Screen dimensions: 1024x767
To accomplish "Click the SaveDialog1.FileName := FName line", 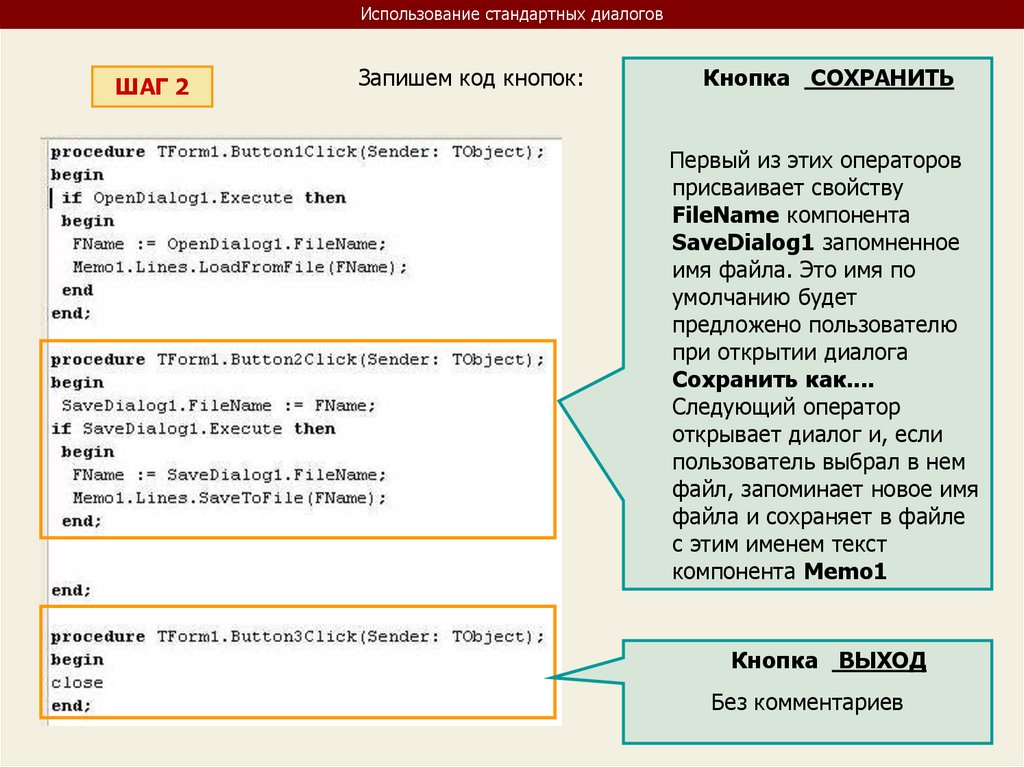I will pos(219,406).
